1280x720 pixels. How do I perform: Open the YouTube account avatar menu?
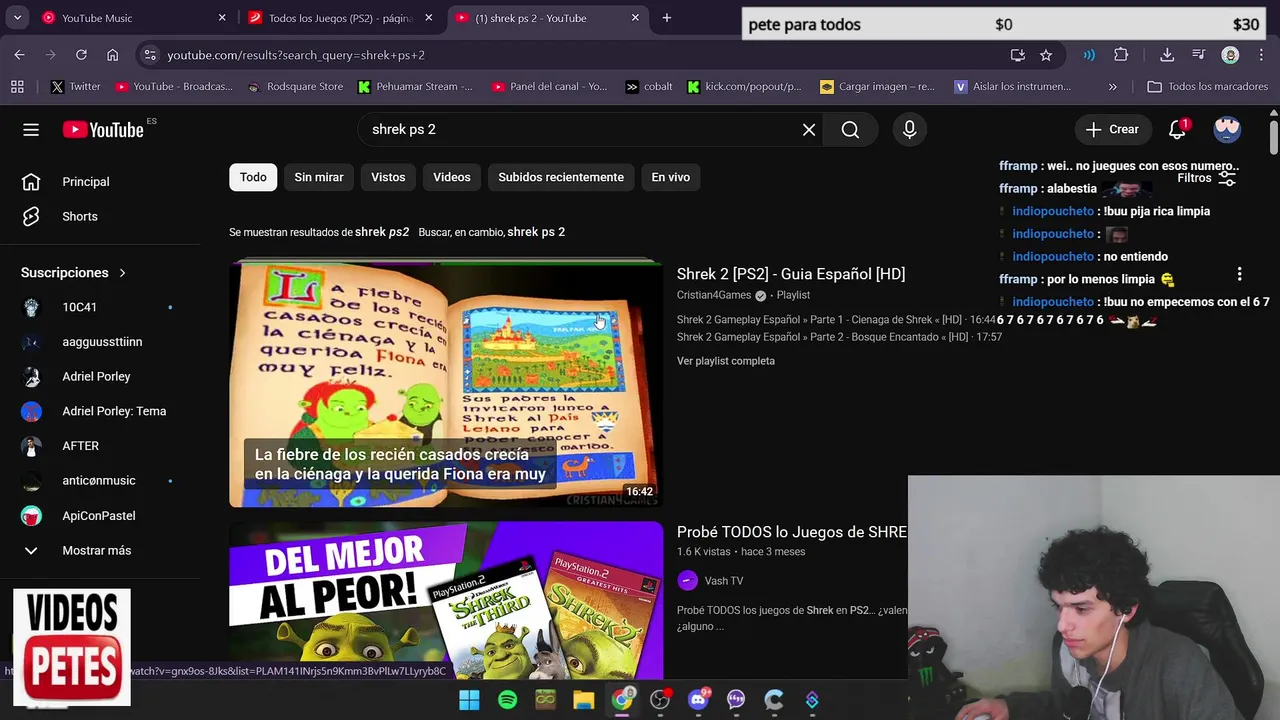1227,129
